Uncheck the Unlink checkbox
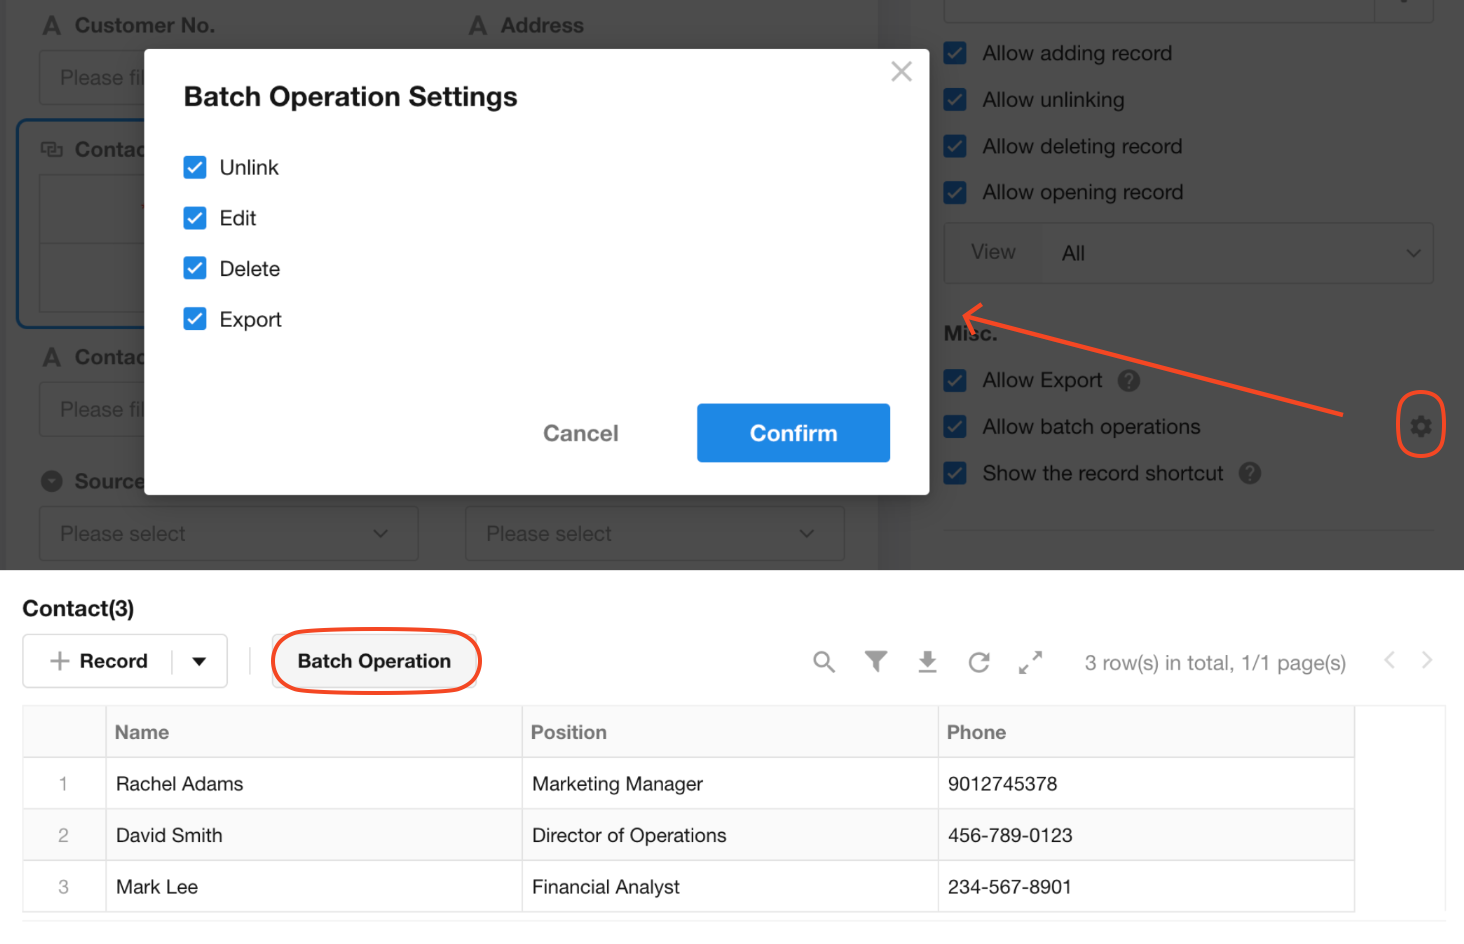Screen dimensions: 1464x944 click(195, 167)
